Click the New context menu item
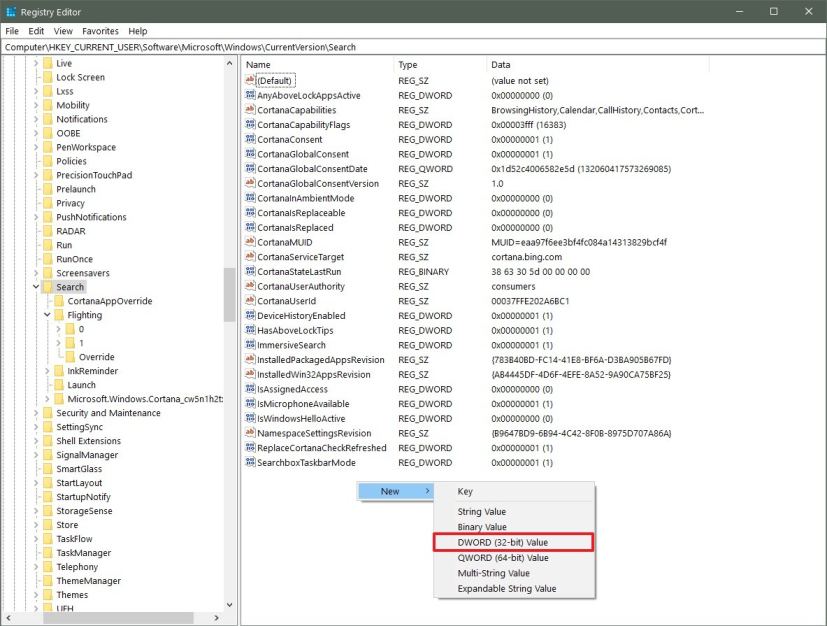Screen dimensions: 827x626 396,491
